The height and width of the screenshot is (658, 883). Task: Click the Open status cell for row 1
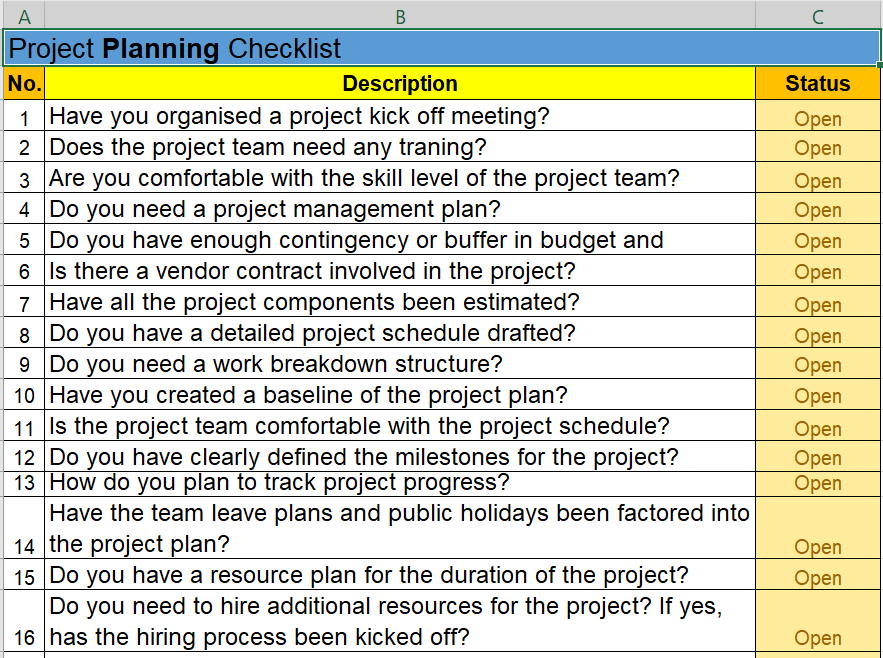(817, 117)
